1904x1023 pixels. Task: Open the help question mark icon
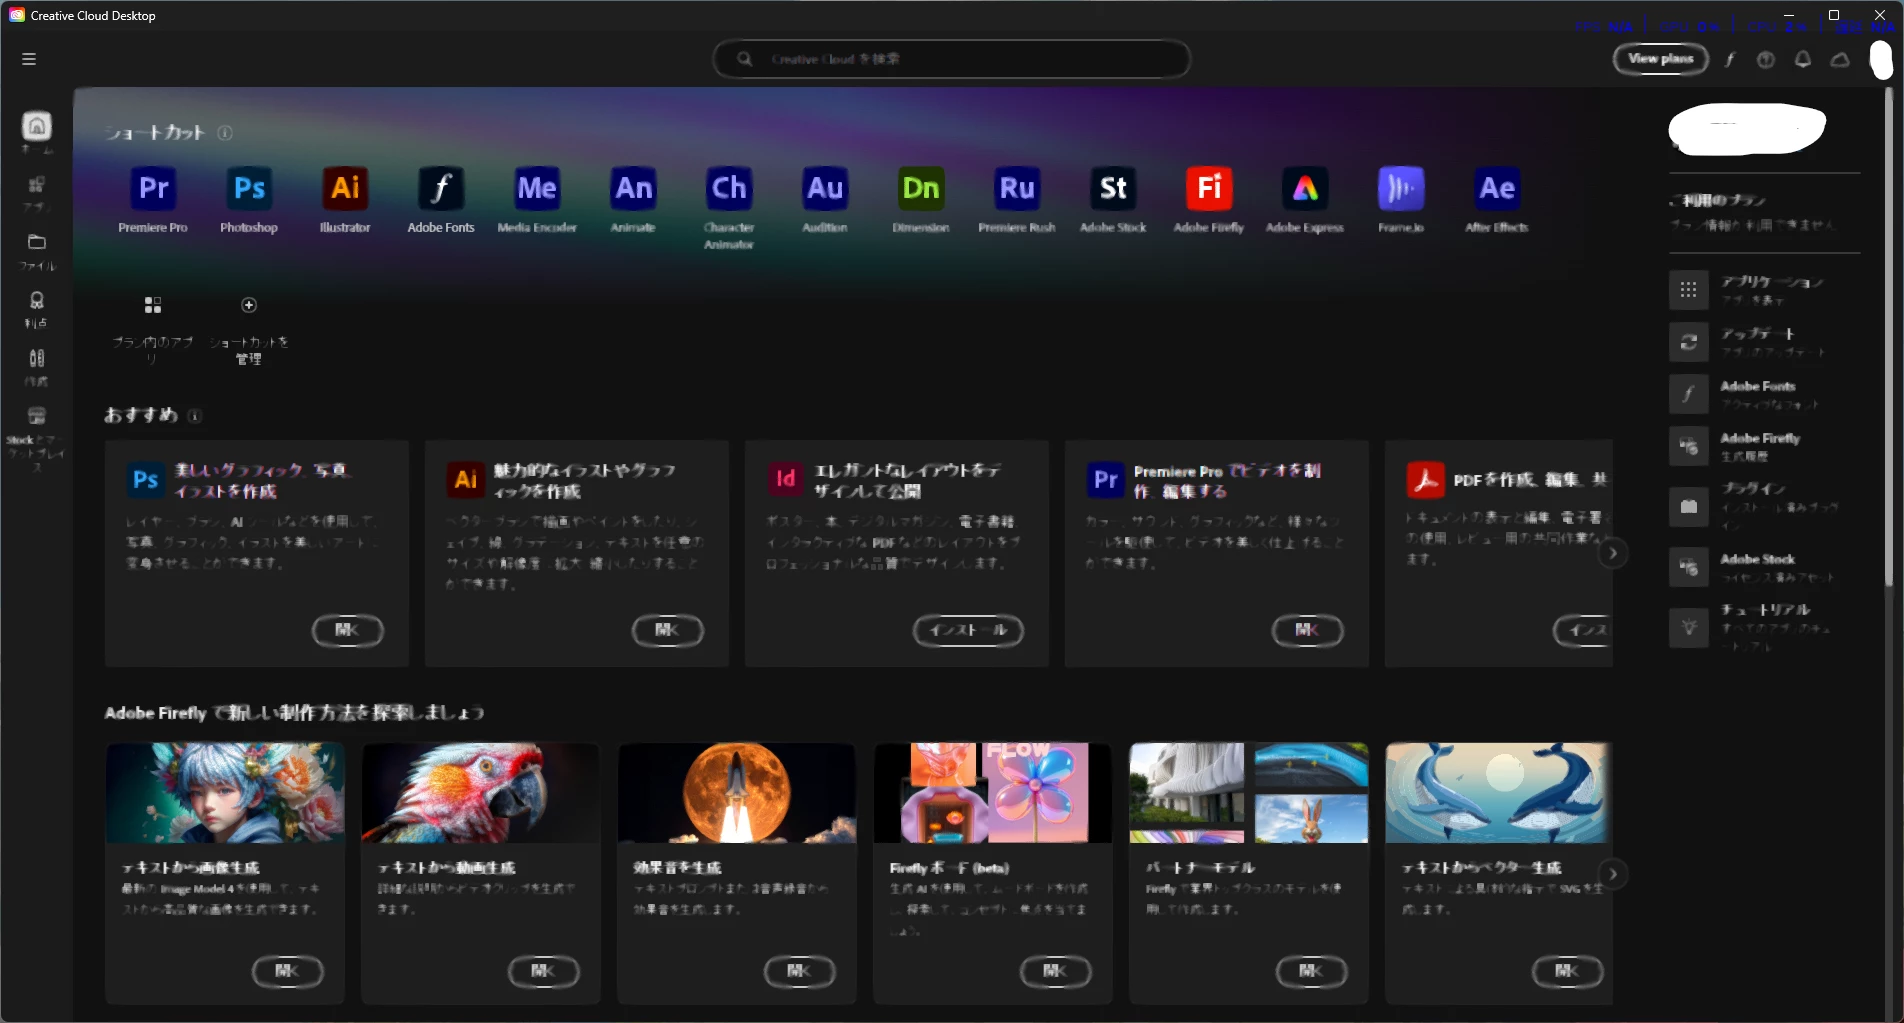click(x=1766, y=60)
